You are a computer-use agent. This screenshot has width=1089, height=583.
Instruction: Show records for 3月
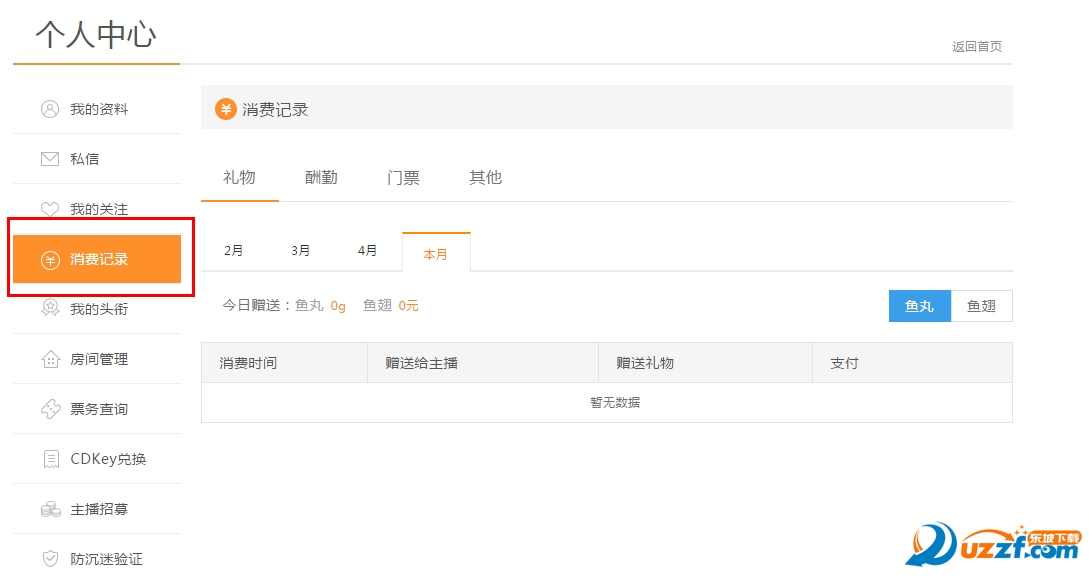tap(301, 251)
